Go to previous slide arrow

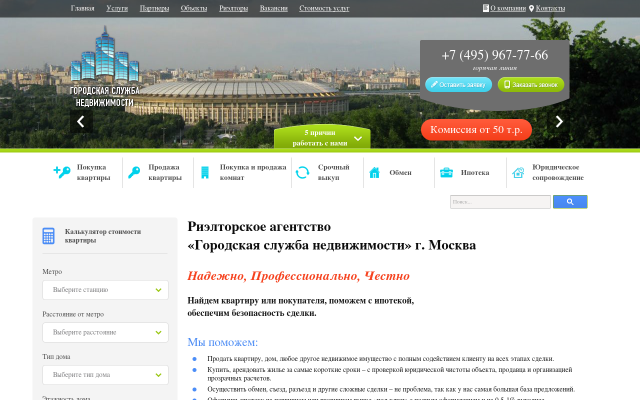(81, 122)
